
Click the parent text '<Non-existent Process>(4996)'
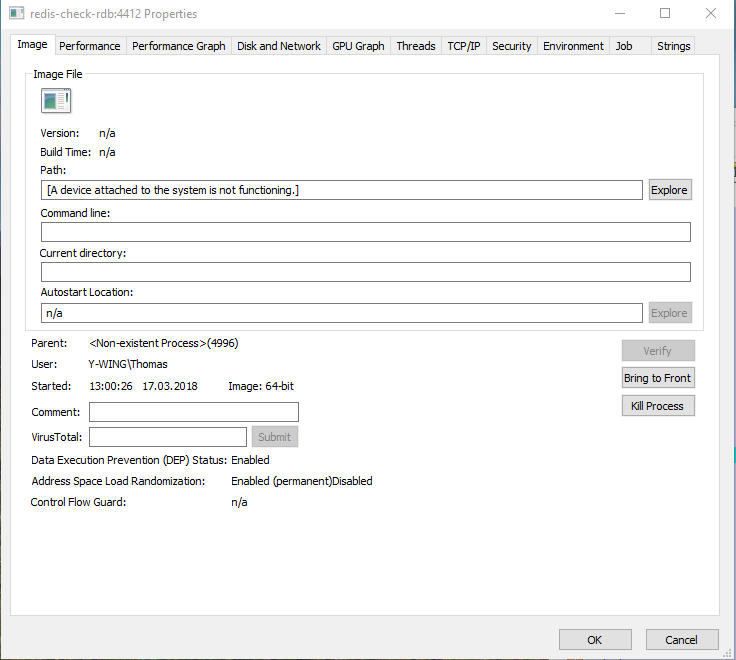pos(164,343)
